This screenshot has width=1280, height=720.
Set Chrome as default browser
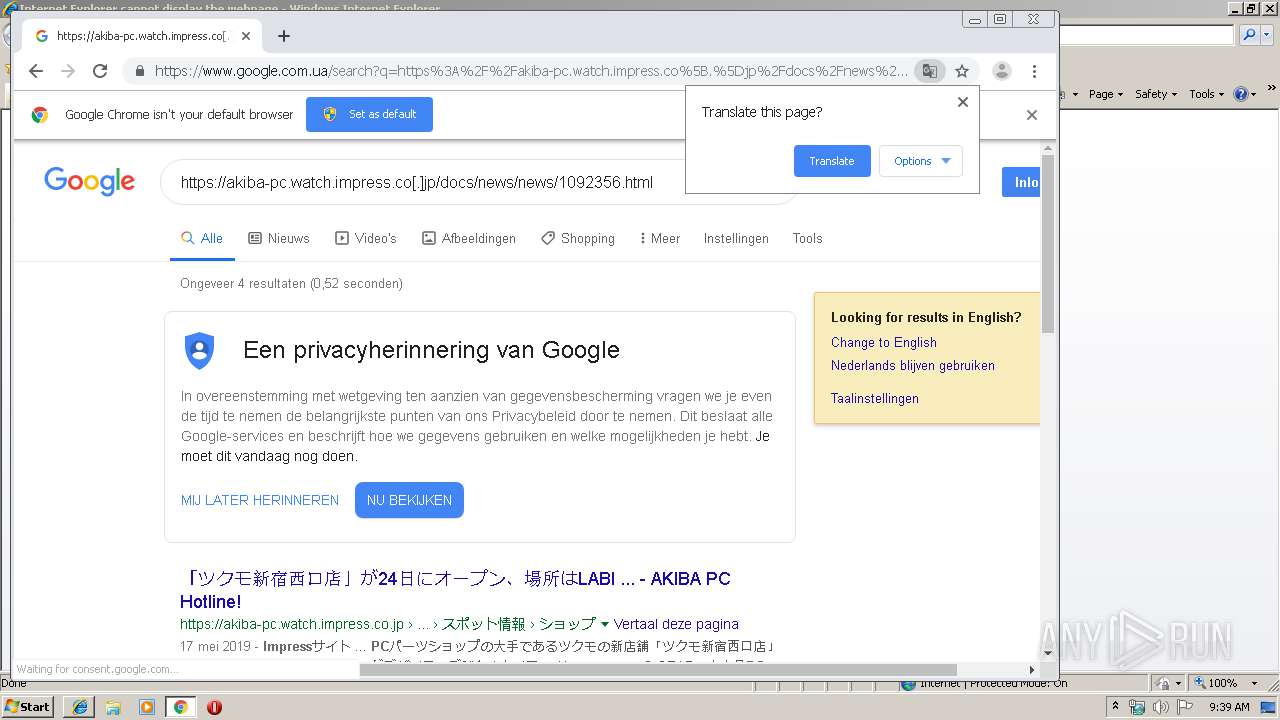coord(369,114)
